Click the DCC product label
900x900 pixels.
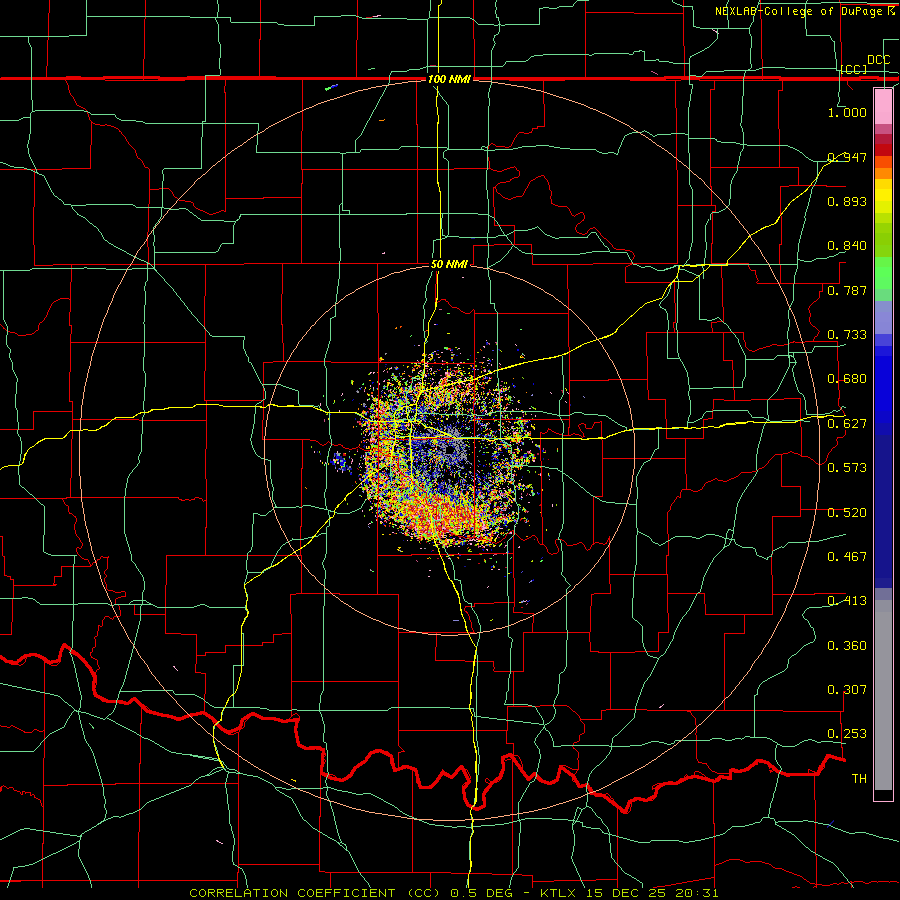point(878,60)
